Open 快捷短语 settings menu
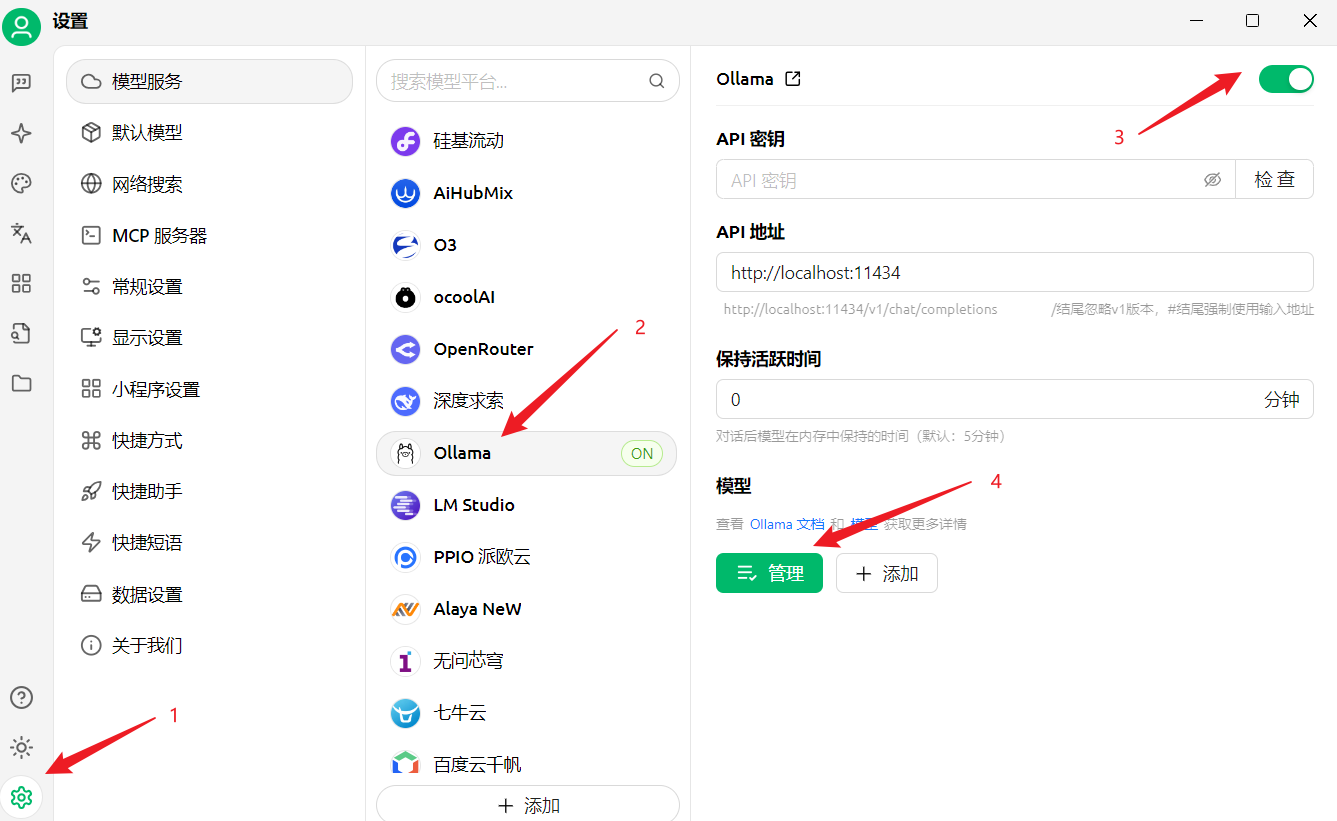The image size is (1337, 821). [210, 543]
